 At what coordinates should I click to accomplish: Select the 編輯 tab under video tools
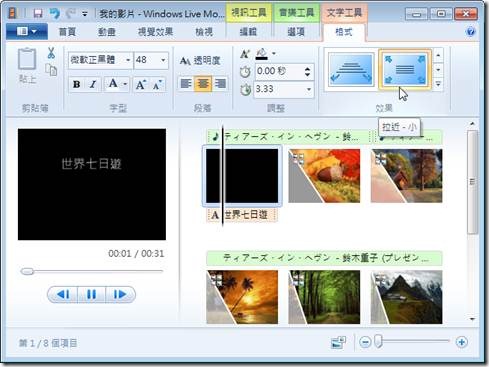(248, 32)
